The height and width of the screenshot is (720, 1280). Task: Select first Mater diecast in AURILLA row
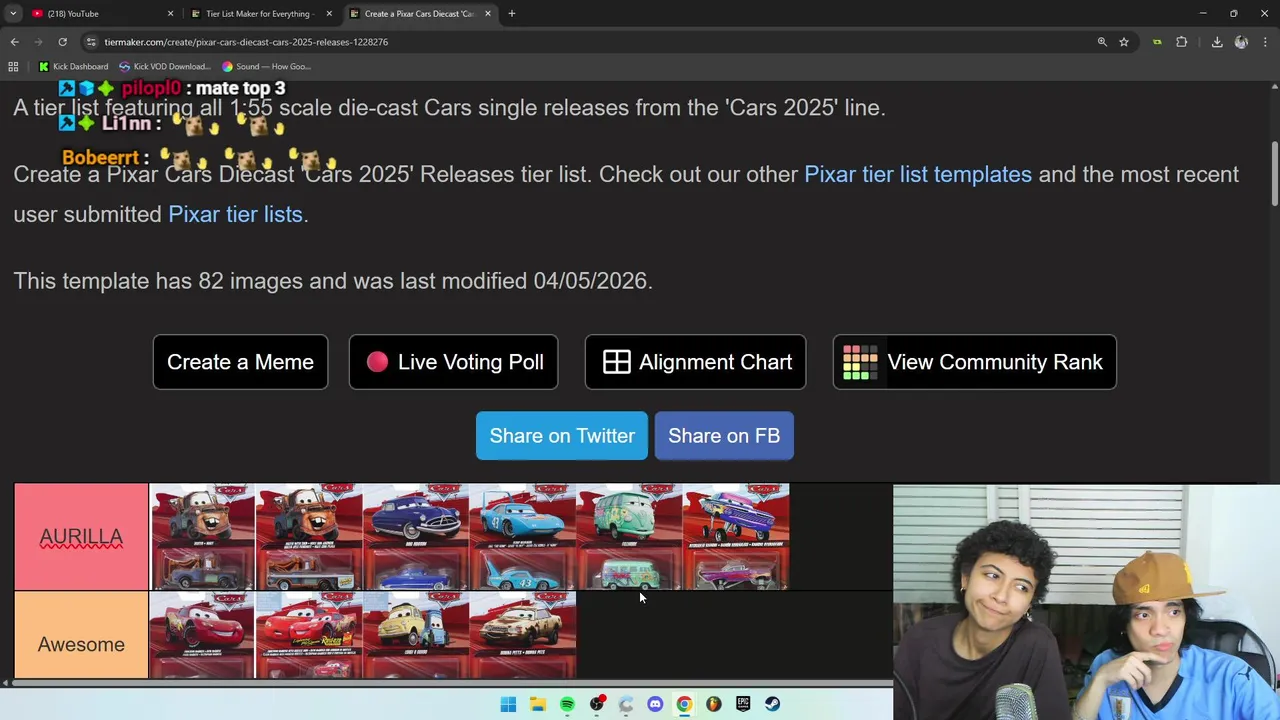pyautogui.click(x=202, y=537)
